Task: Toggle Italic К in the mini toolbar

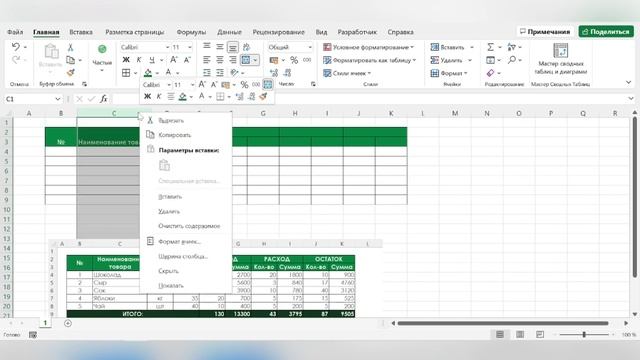Action: 159,96
